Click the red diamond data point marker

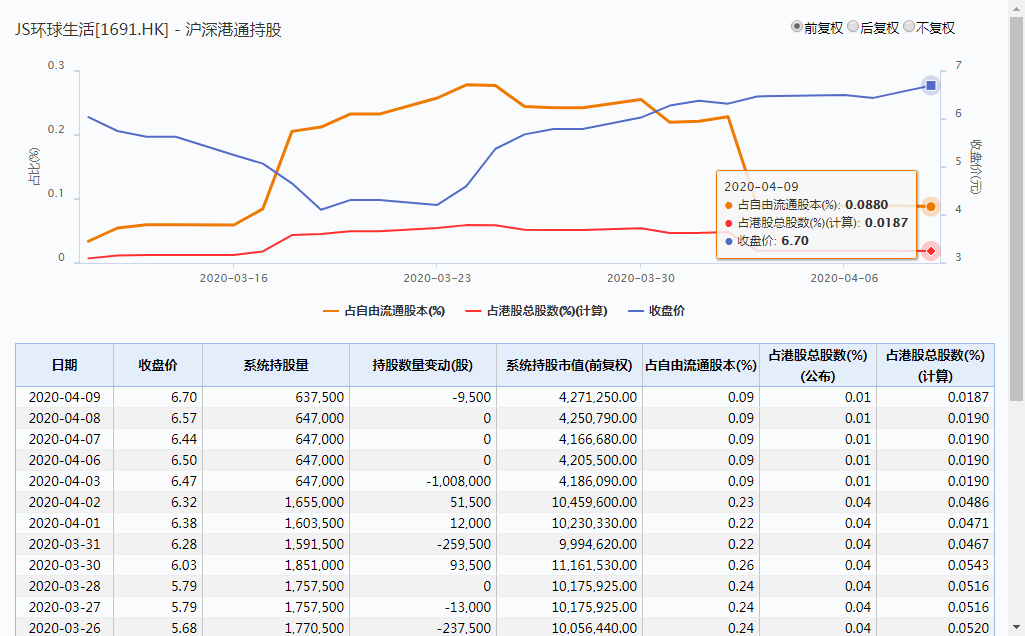(x=931, y=251)
